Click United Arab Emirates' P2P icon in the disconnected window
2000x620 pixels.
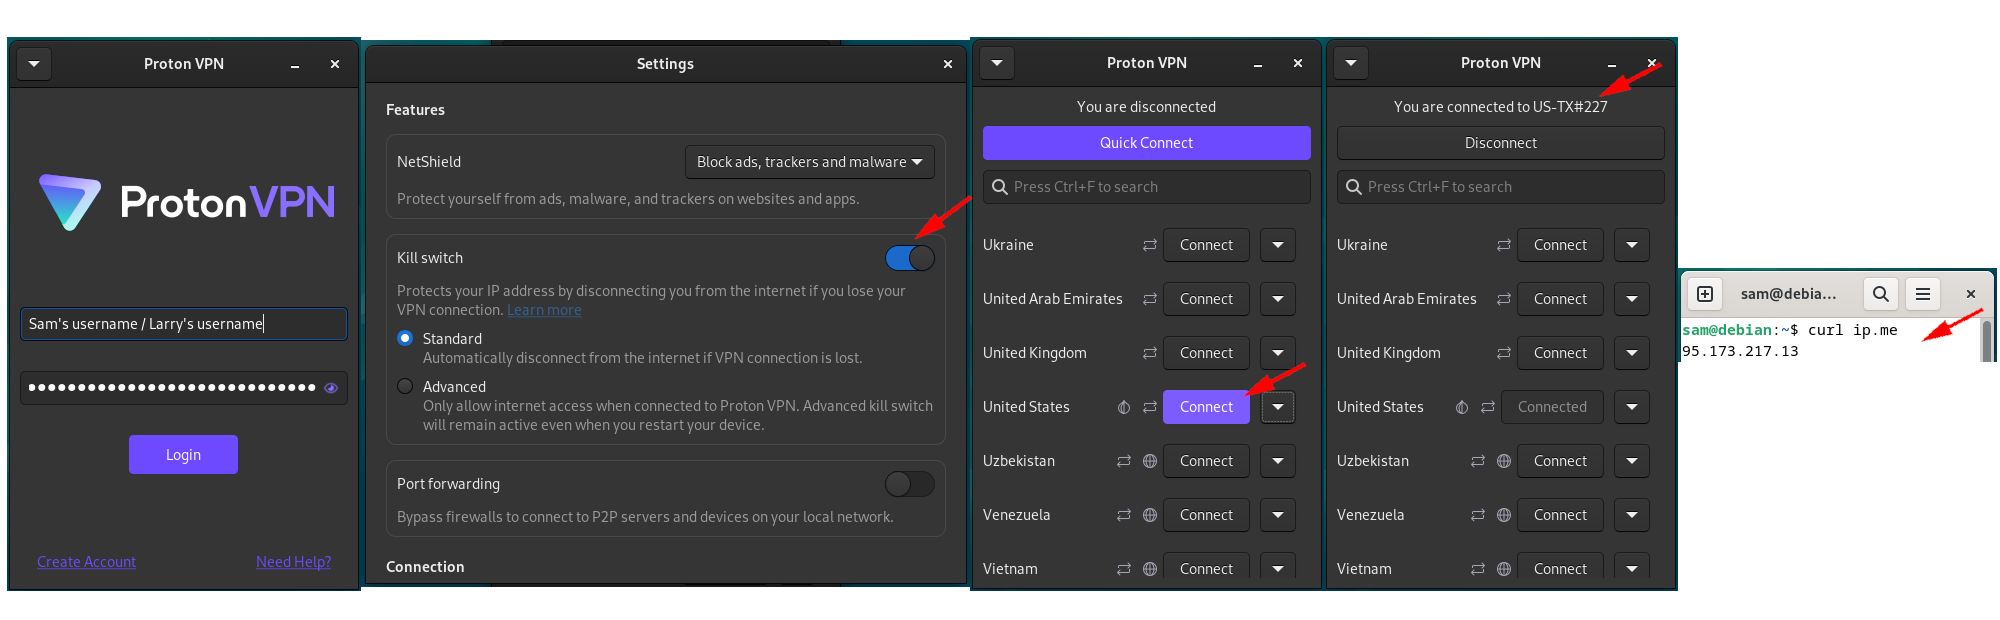(1150, 299)
